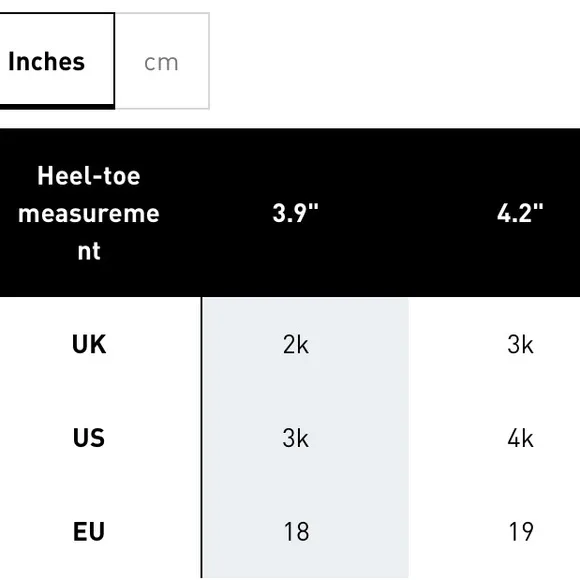Select EU size 19 cell
Viewport: 580px width, 580px height.
[521, 532]
